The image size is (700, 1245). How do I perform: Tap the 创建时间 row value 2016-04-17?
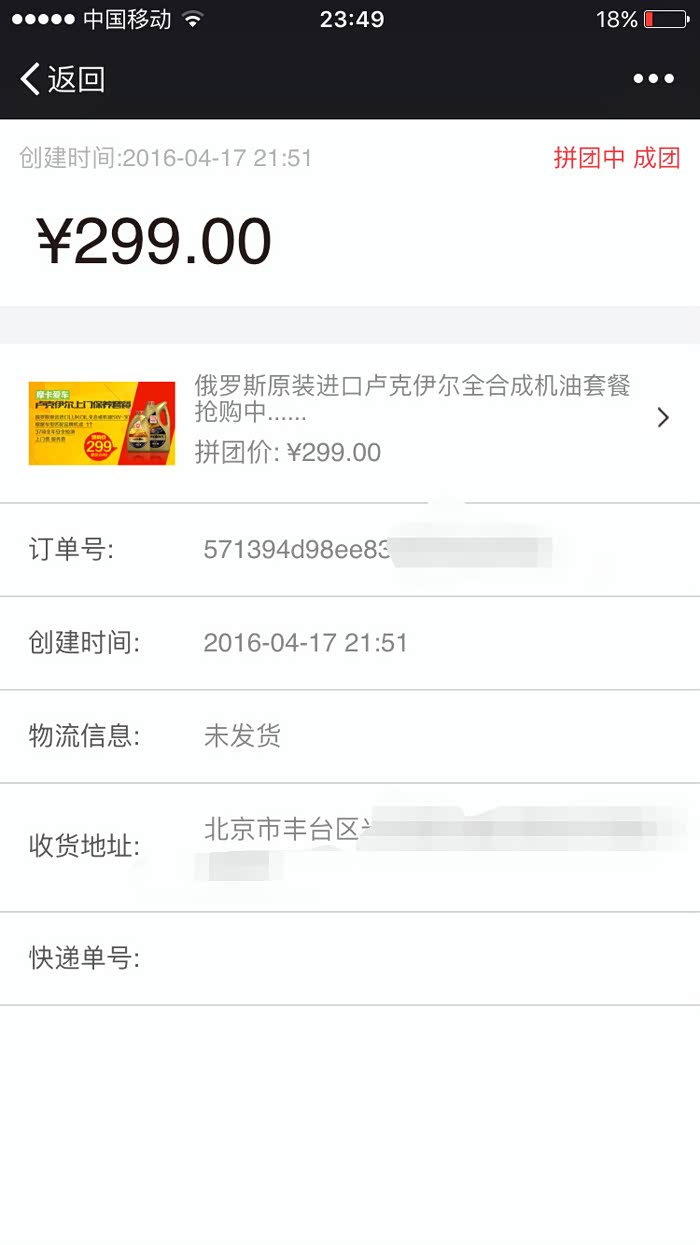click(305, 642)
